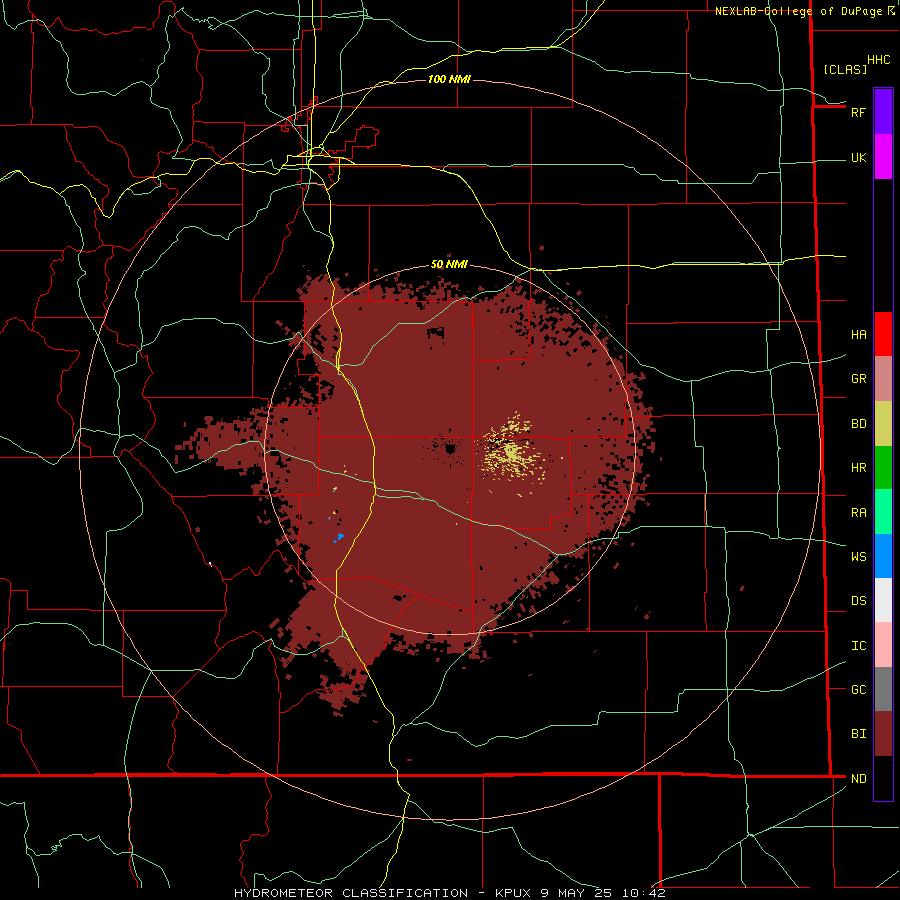Click the GR pink legend swatch

883,379
